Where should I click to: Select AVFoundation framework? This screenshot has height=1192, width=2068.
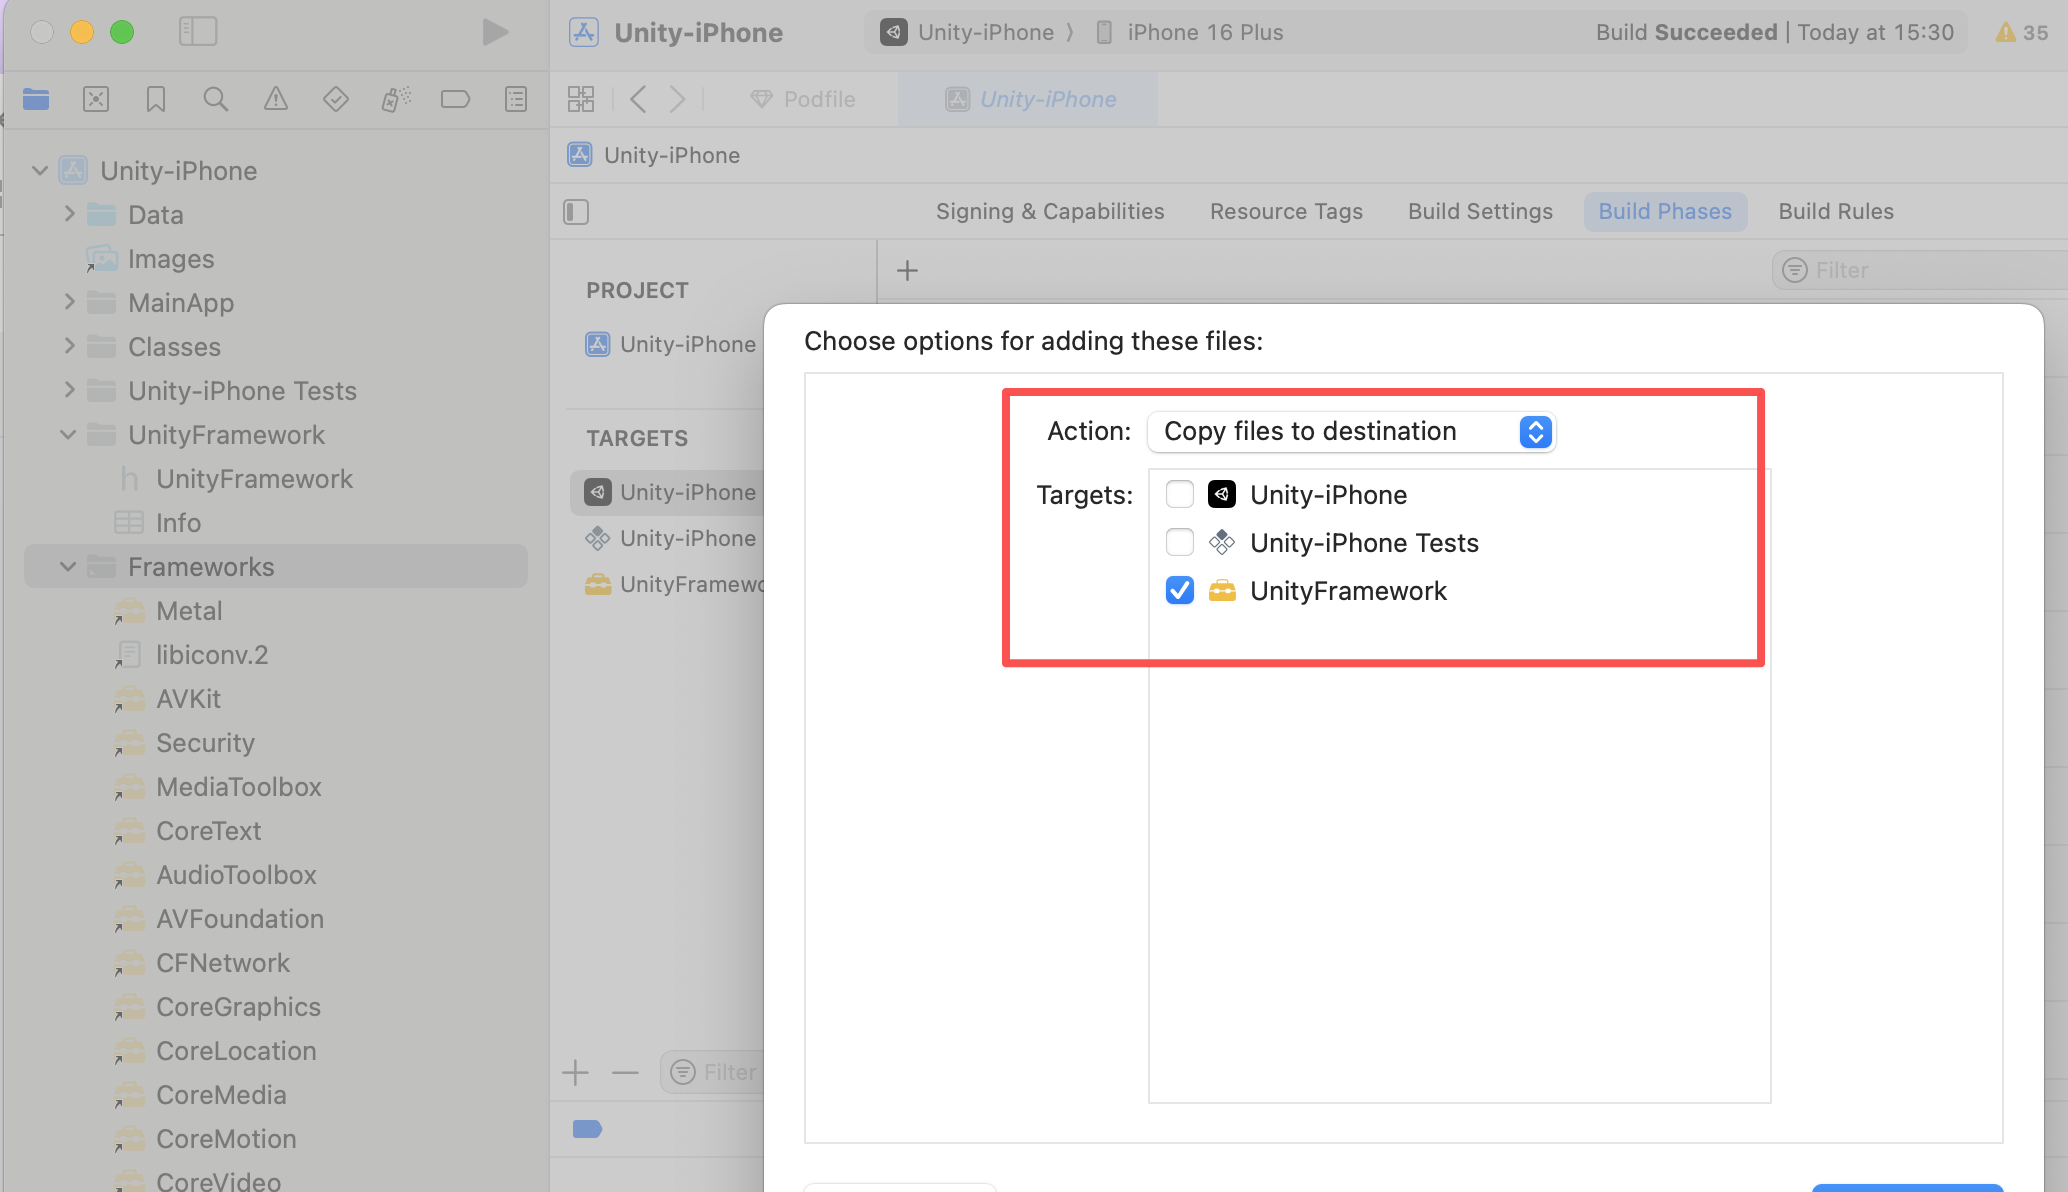pyautogui.click(x=240, y=919)
